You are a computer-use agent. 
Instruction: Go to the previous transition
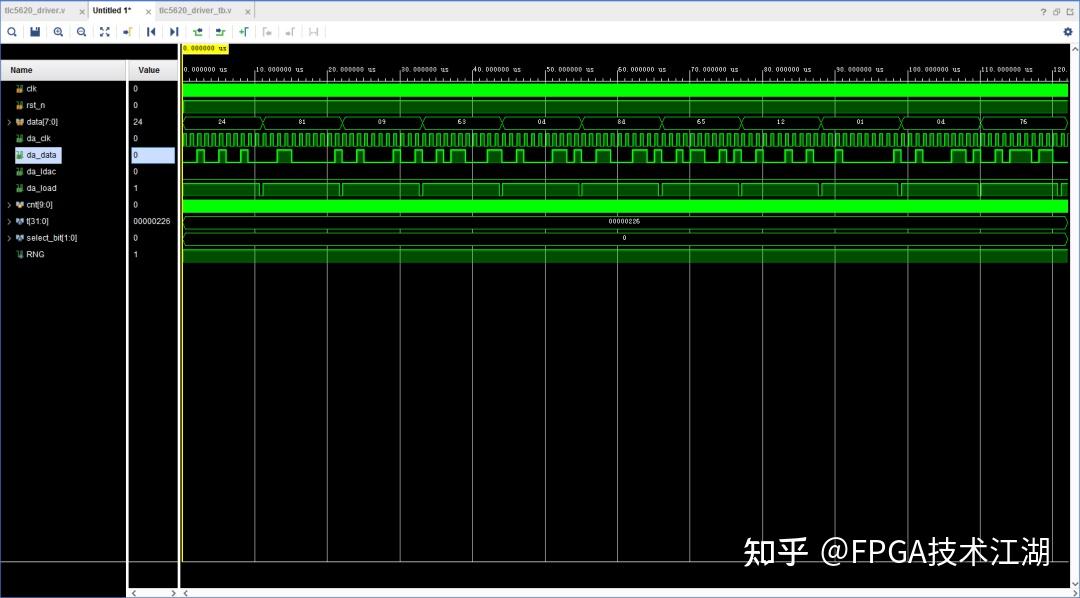pos(198,32)
